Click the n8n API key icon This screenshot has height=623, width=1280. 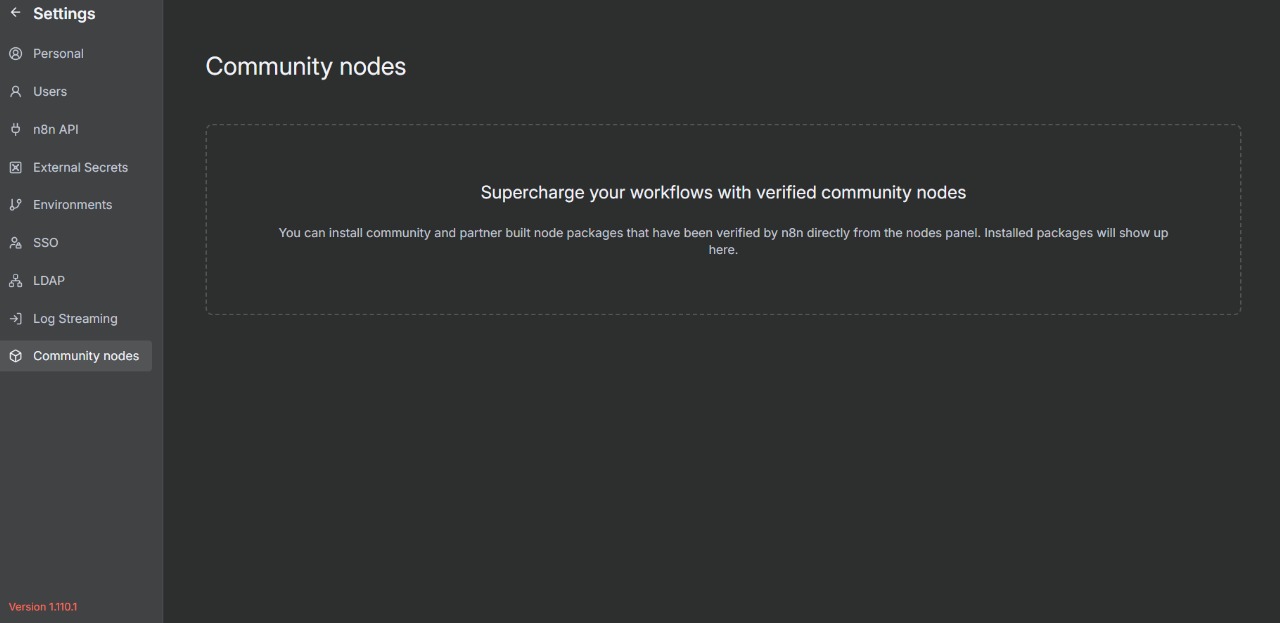[x=15, y=129]
